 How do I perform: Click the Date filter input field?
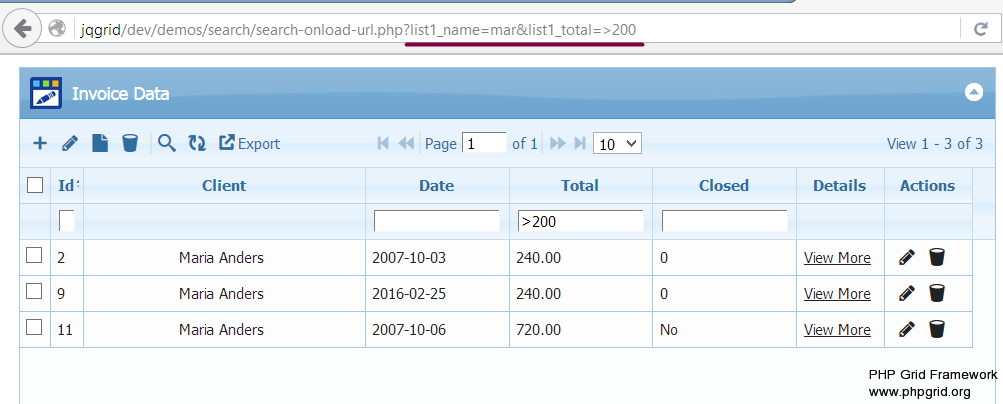pyautogui.click(x=436, y=221)
